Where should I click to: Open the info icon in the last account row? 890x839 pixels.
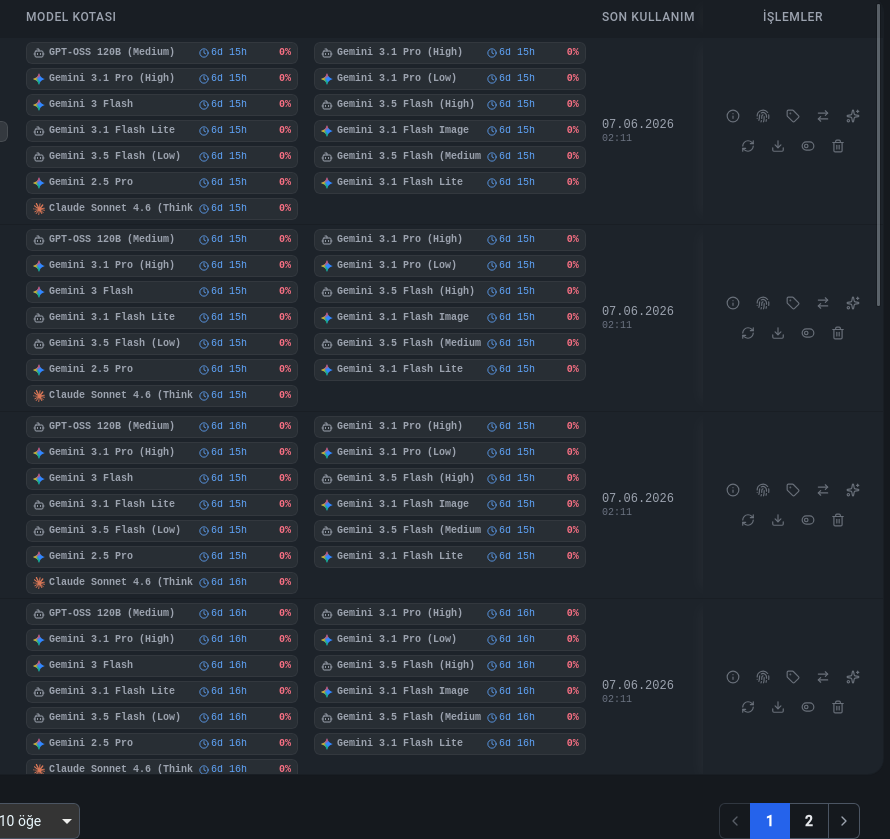click(x=733, y=677)
